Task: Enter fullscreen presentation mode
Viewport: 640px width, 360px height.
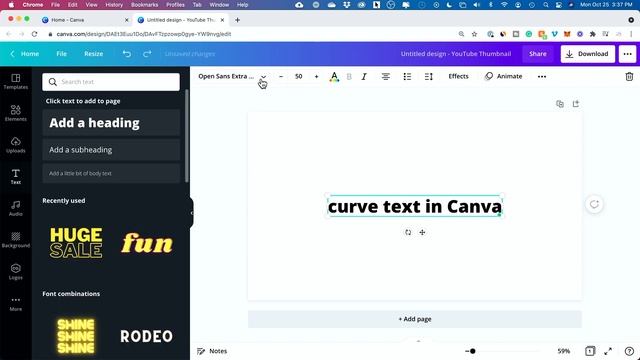Action: pos(608,351)
